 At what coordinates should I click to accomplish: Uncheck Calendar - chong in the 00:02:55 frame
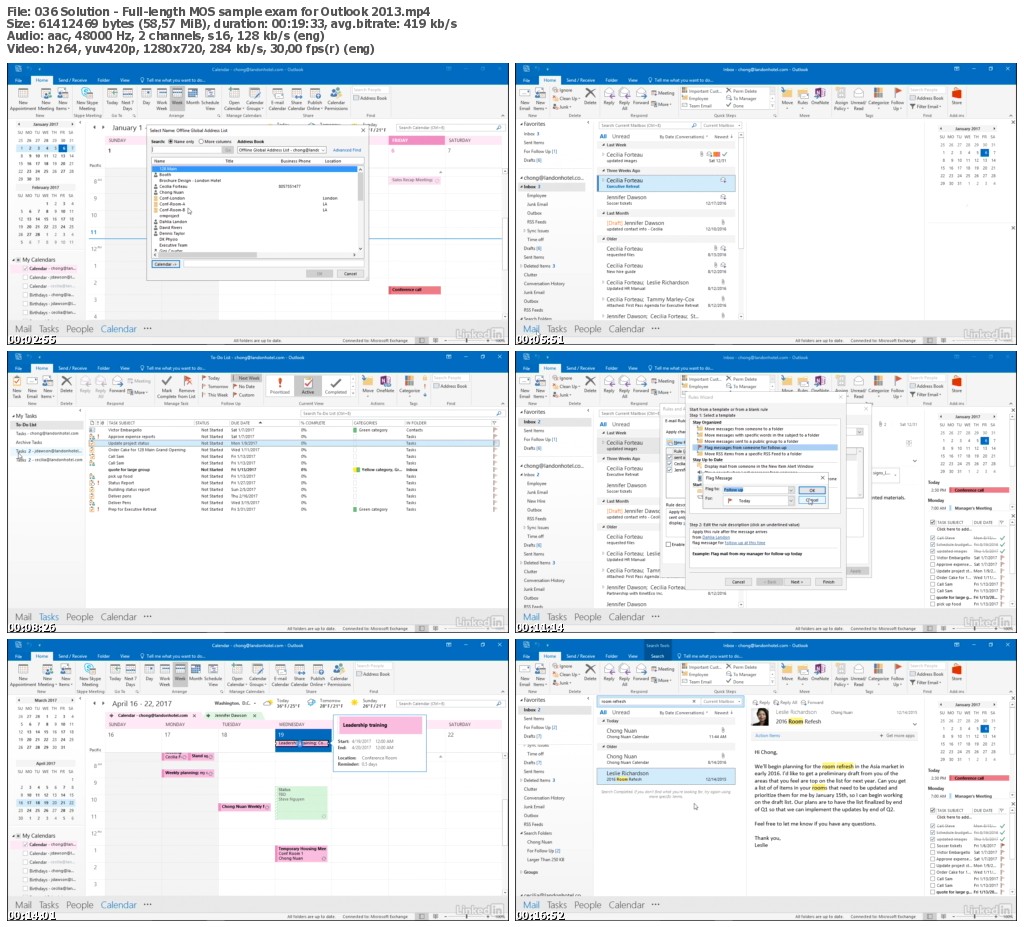(25, 268)
